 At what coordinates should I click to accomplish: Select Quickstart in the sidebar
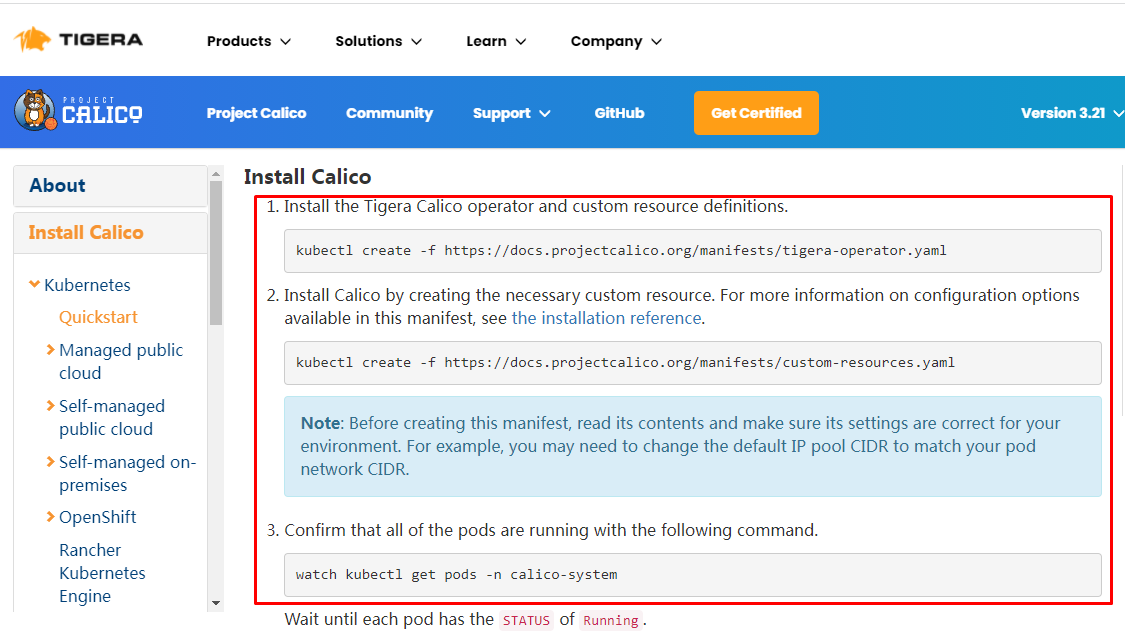(98, 317)
